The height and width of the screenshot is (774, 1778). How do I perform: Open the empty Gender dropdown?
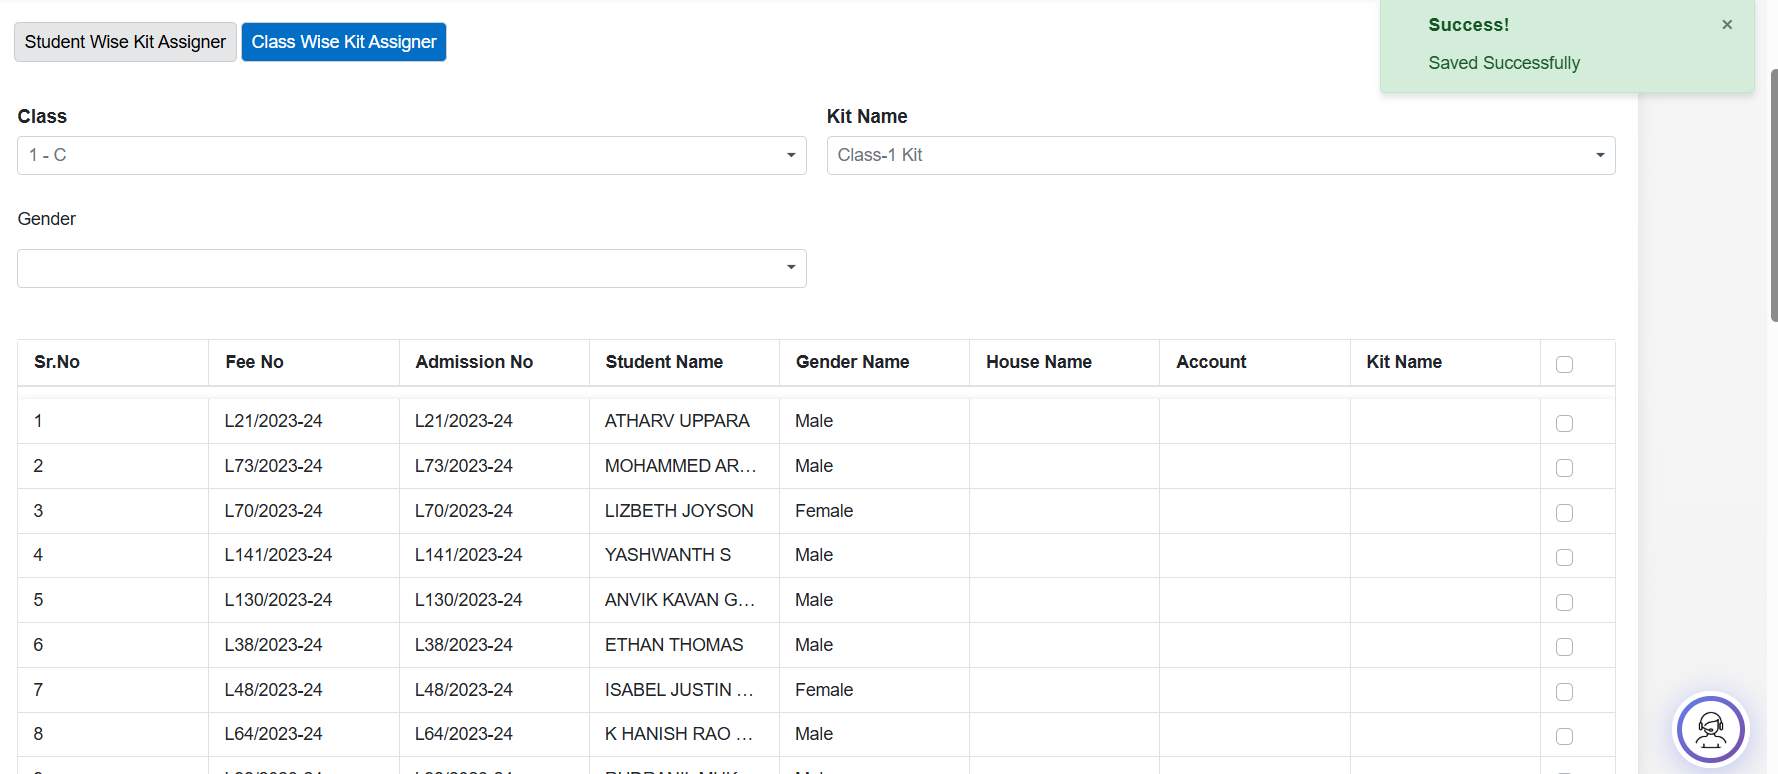[x=411, y=269]
